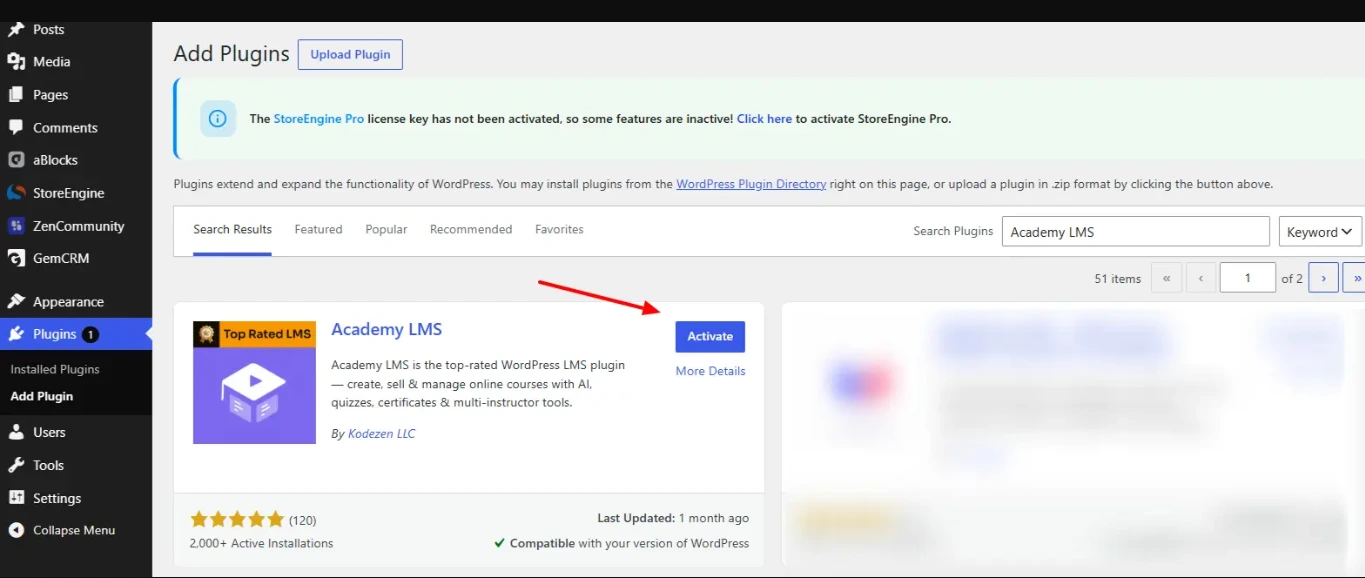Open the Kodezen LLC author link
The image size is (1365, 578).
pyautogui.click(x=381, y=434)
